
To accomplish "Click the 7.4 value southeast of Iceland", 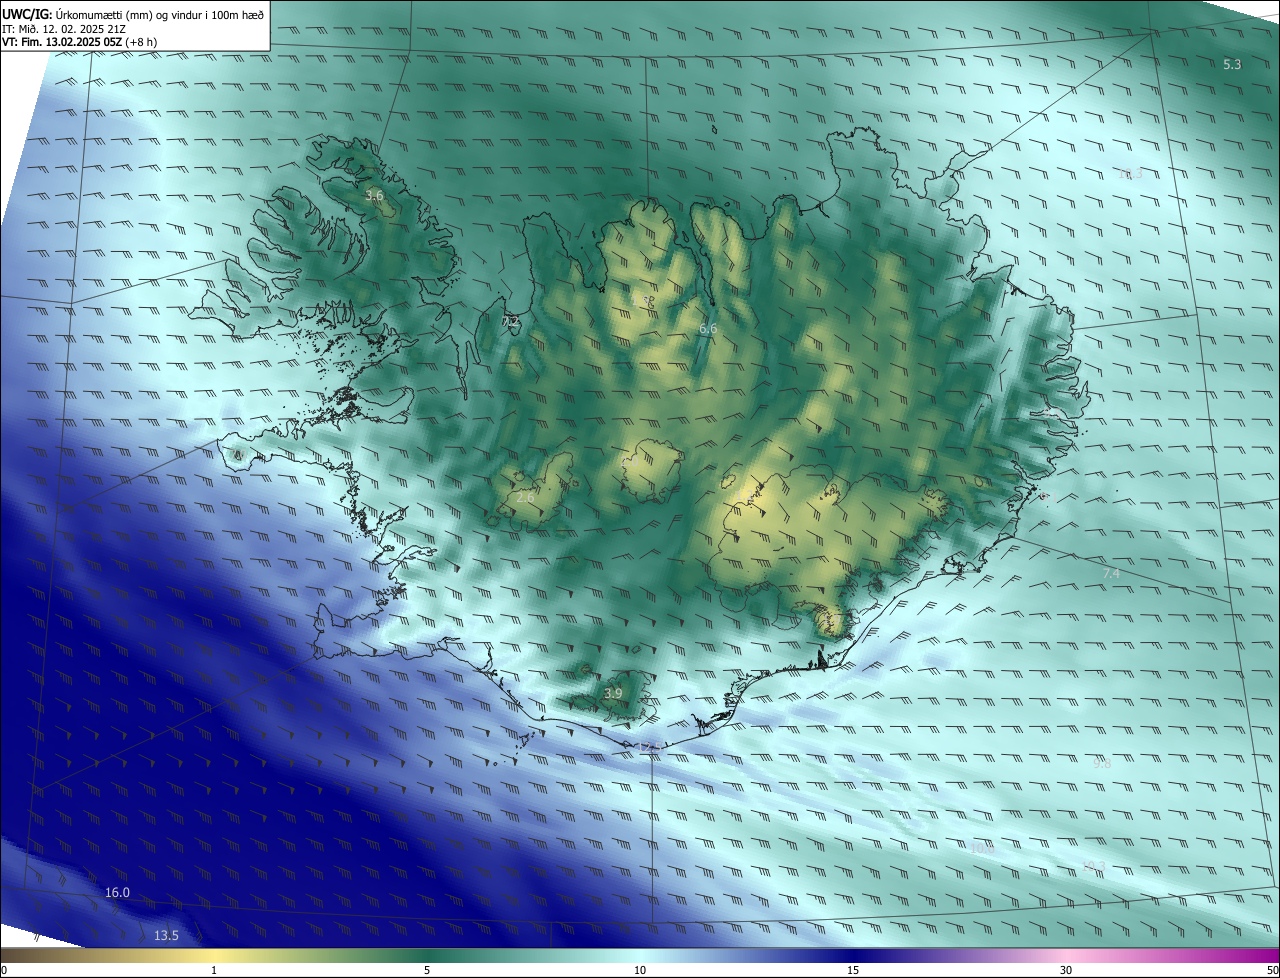I will click(1111, 573).
